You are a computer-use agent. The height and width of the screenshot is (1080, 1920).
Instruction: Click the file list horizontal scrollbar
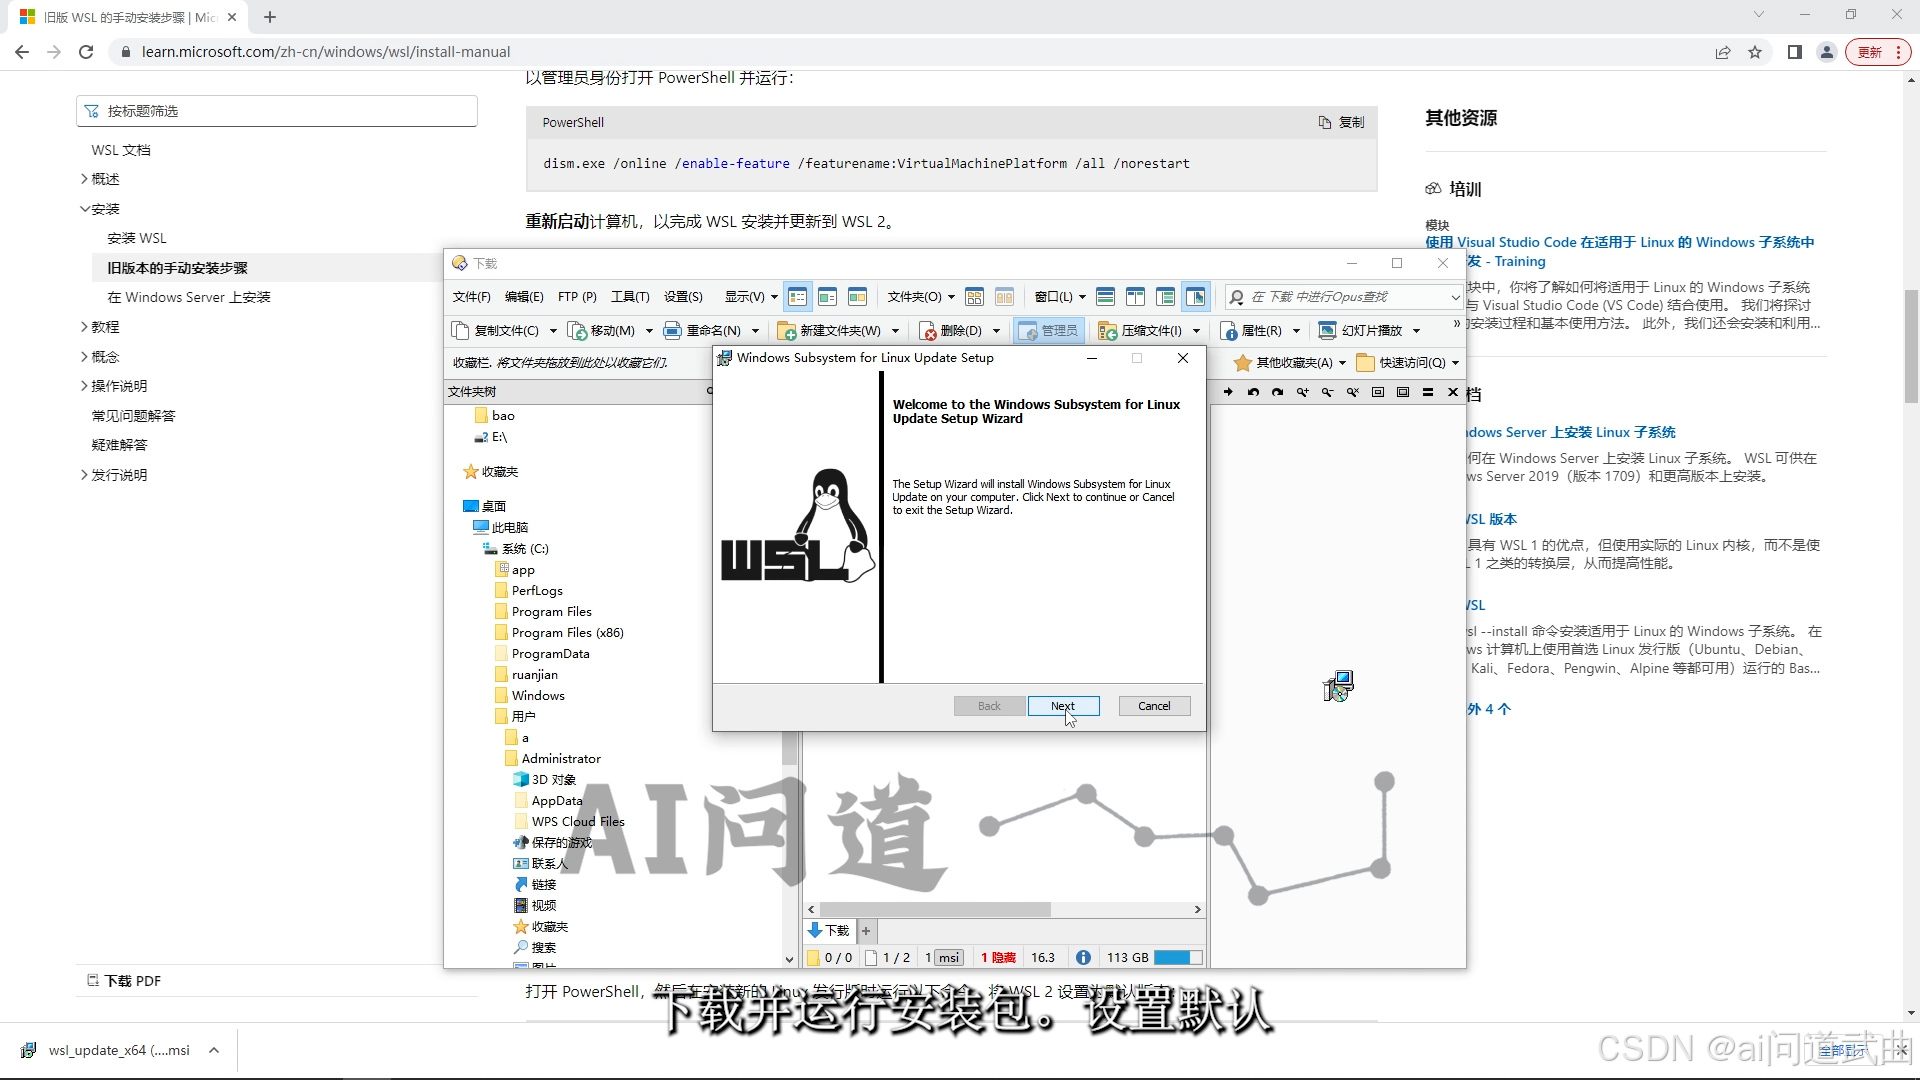(935, 910)
